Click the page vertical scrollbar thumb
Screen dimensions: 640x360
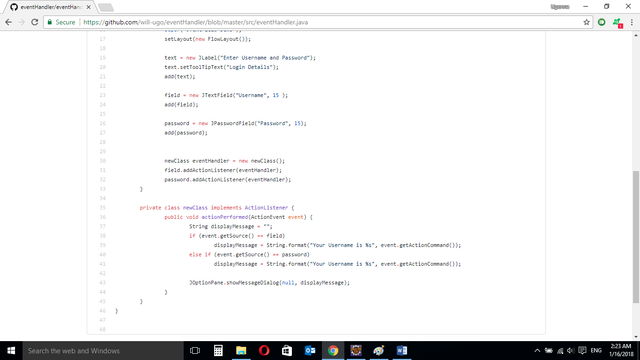636,237
